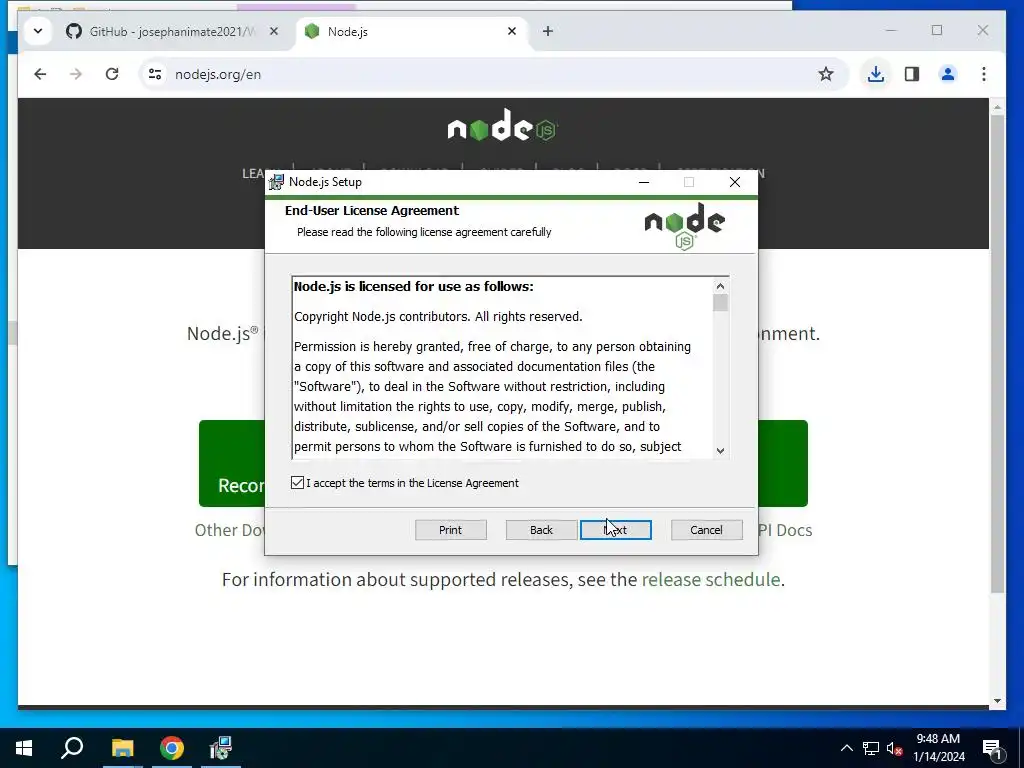This screenshot has height=768, width=1024.
Task: Open site information icon in address bar
Action: (155, 74)
